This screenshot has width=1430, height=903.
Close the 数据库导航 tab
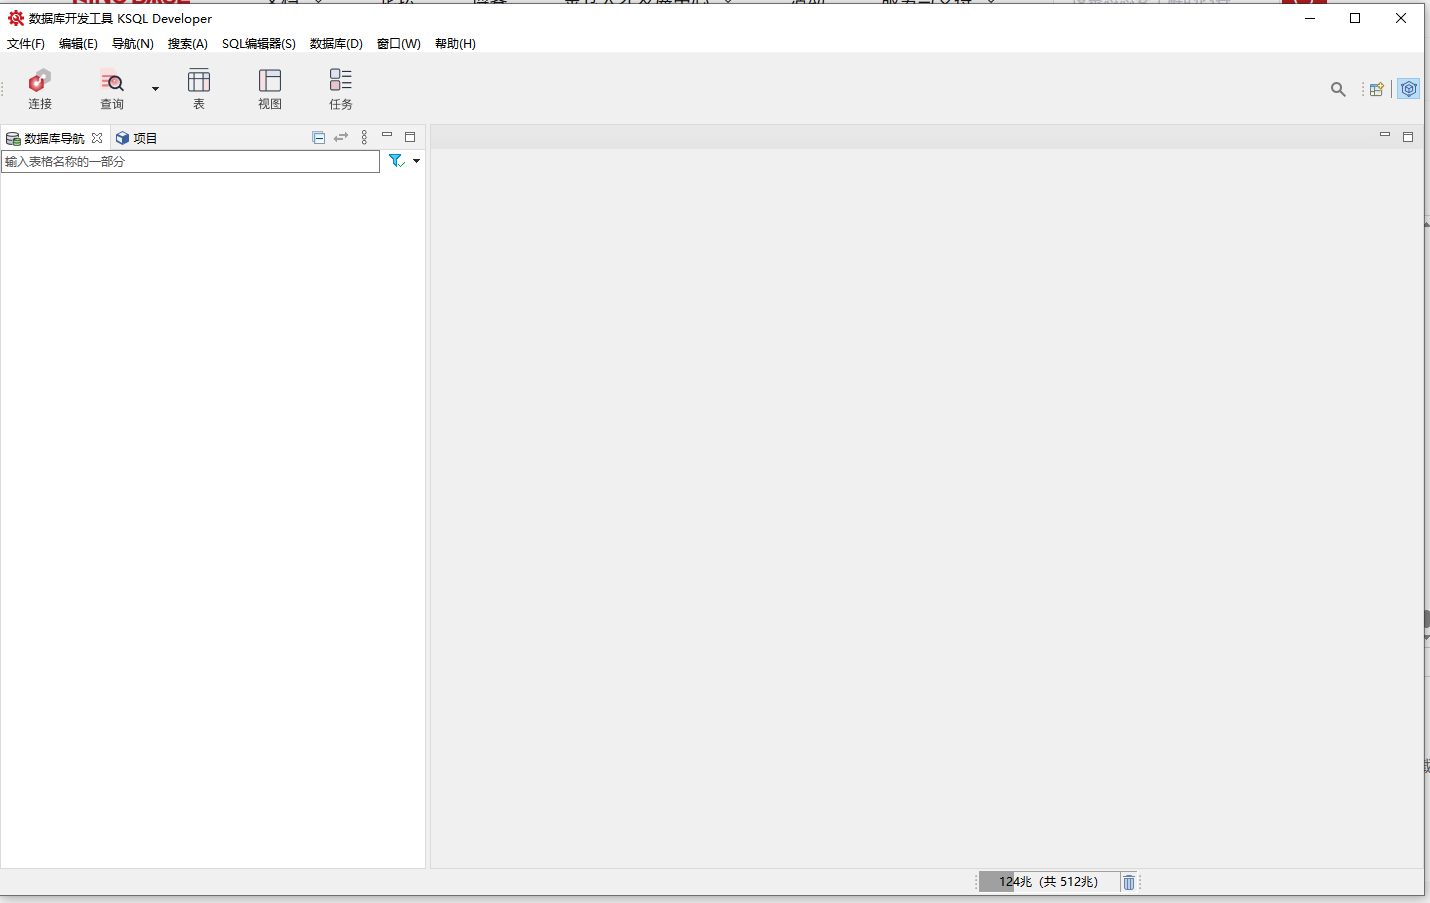97,138
